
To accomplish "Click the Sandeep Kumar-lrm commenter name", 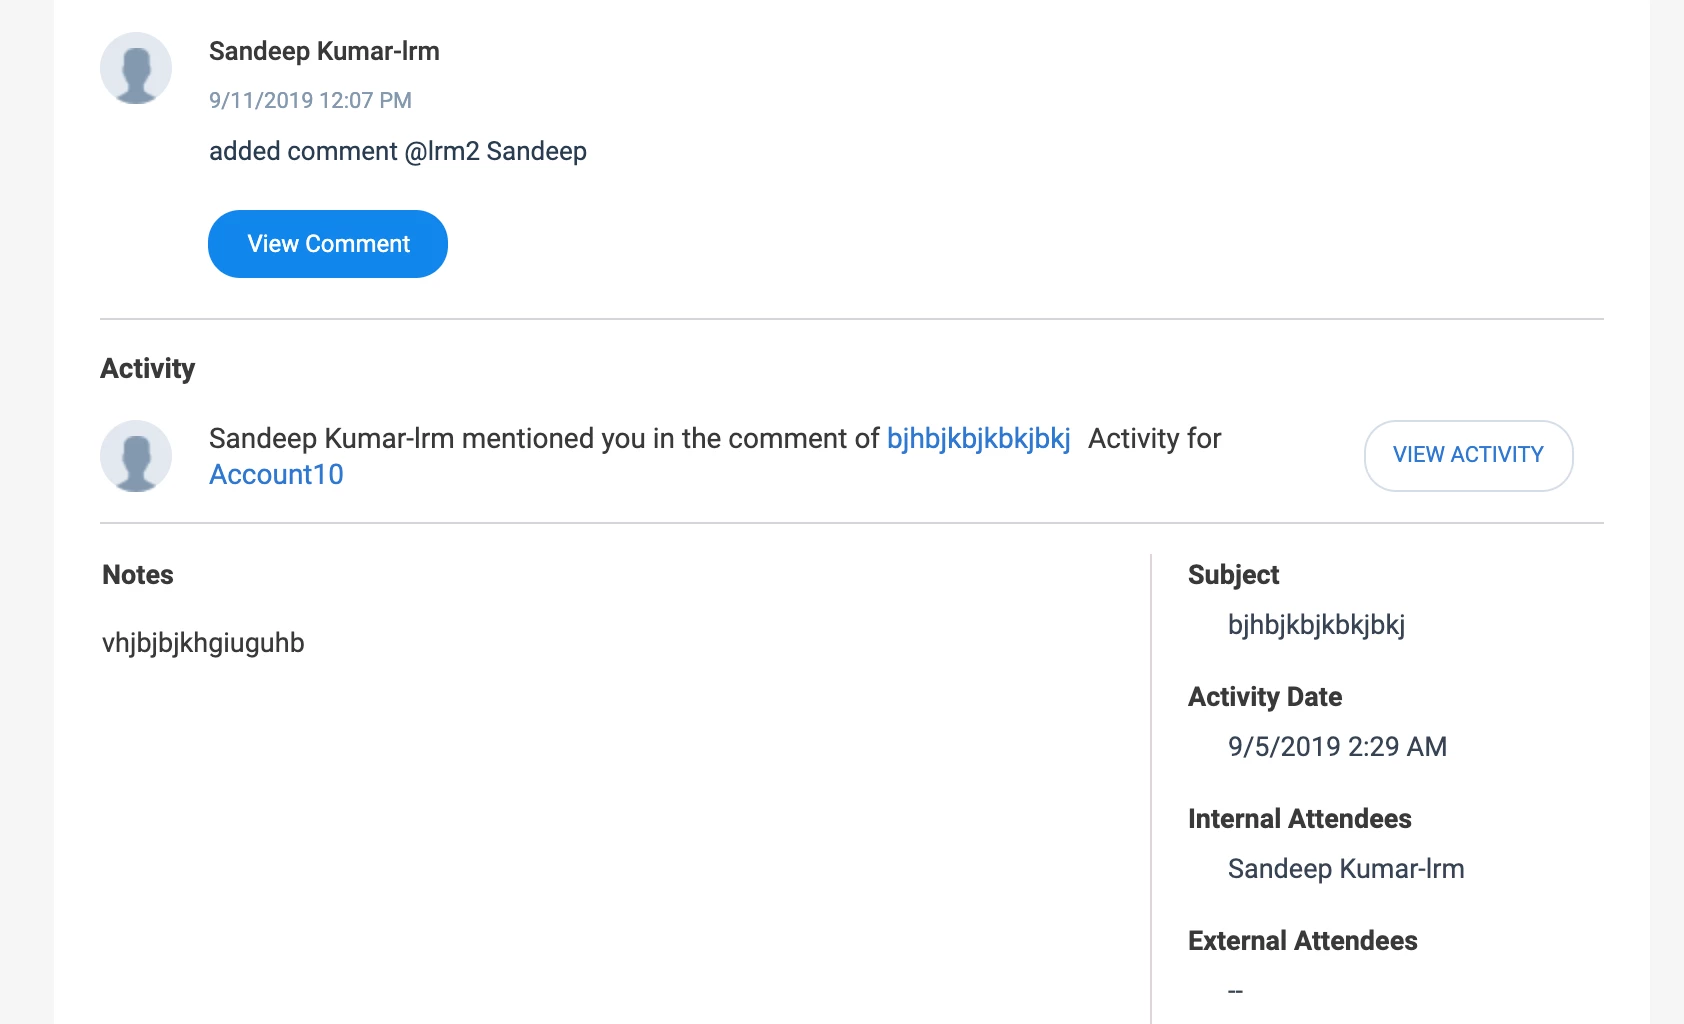I will (324, 51).
